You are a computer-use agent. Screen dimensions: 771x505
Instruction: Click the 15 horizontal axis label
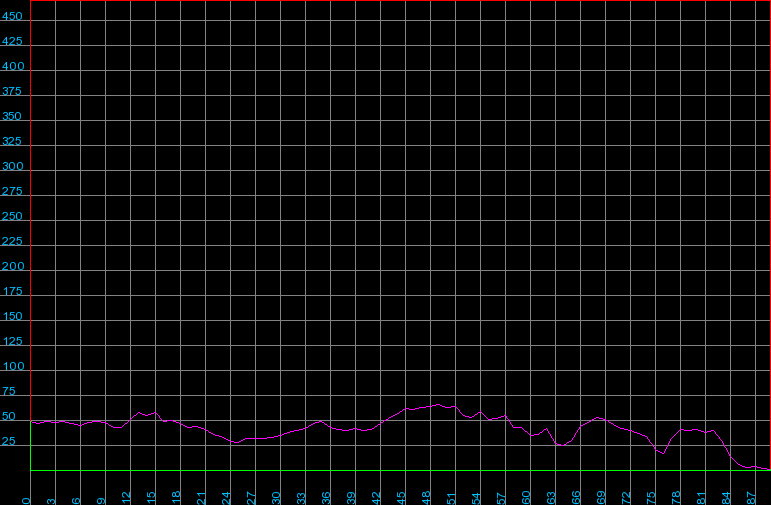[151, 498]
